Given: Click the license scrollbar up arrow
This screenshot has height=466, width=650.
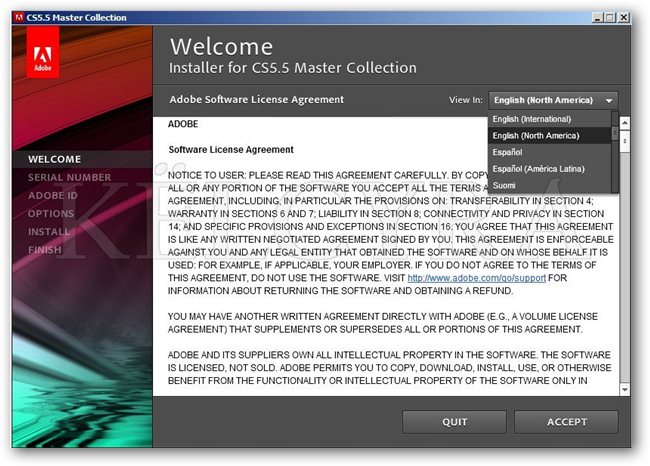Looking at the screenshot, I should (624, 123).
